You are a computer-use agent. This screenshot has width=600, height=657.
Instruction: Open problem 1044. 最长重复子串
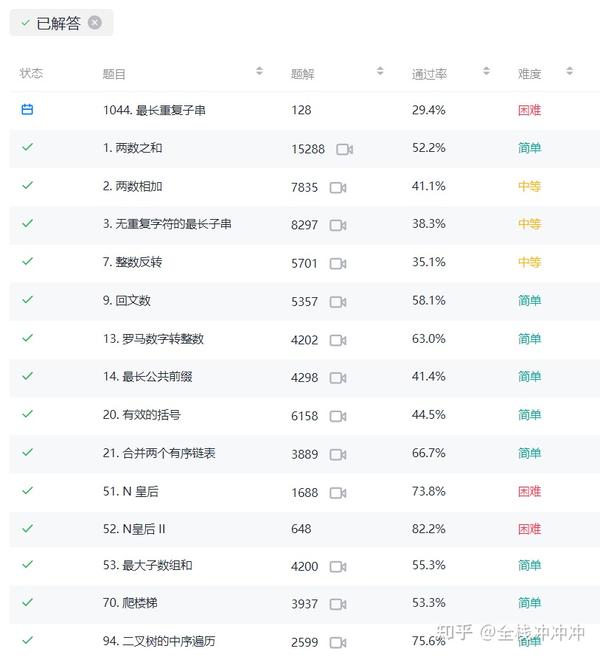[x=154, y=110]
